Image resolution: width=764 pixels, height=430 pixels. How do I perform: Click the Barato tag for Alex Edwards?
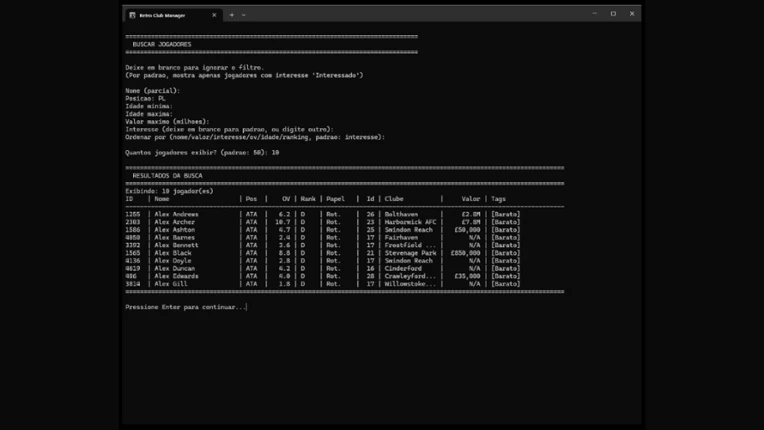click(505, 276)
